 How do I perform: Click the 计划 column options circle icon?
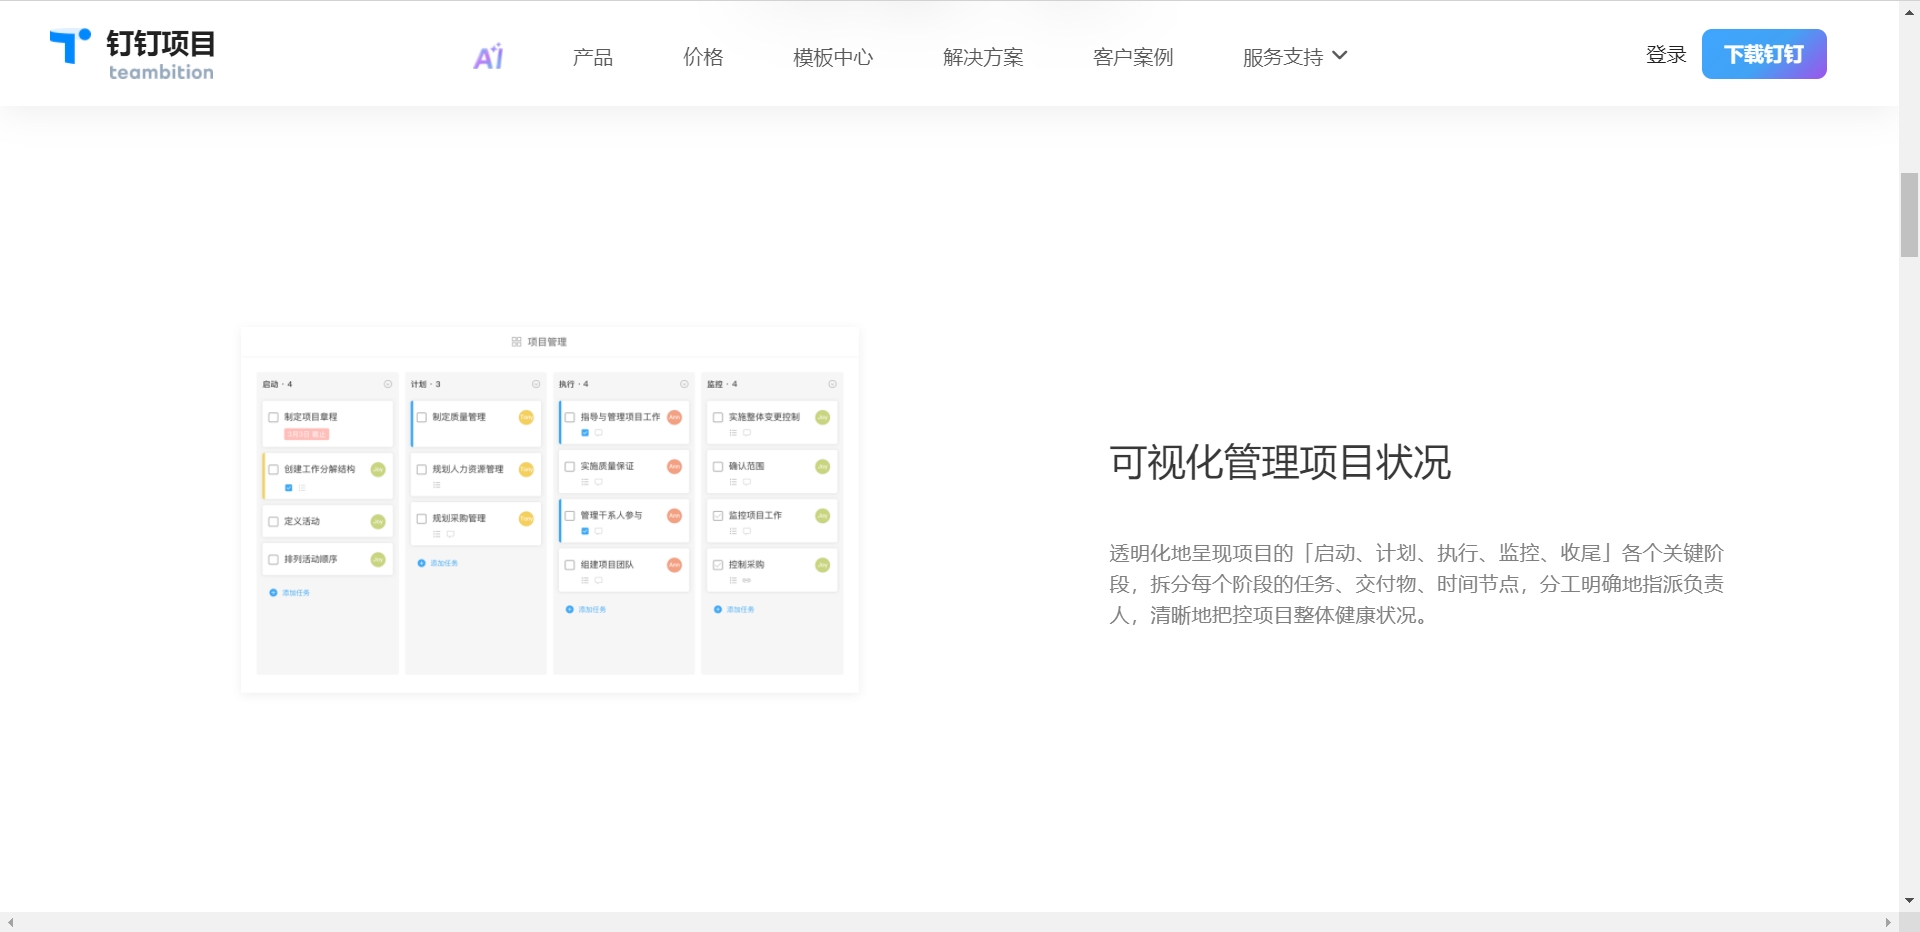coord(536,384)
